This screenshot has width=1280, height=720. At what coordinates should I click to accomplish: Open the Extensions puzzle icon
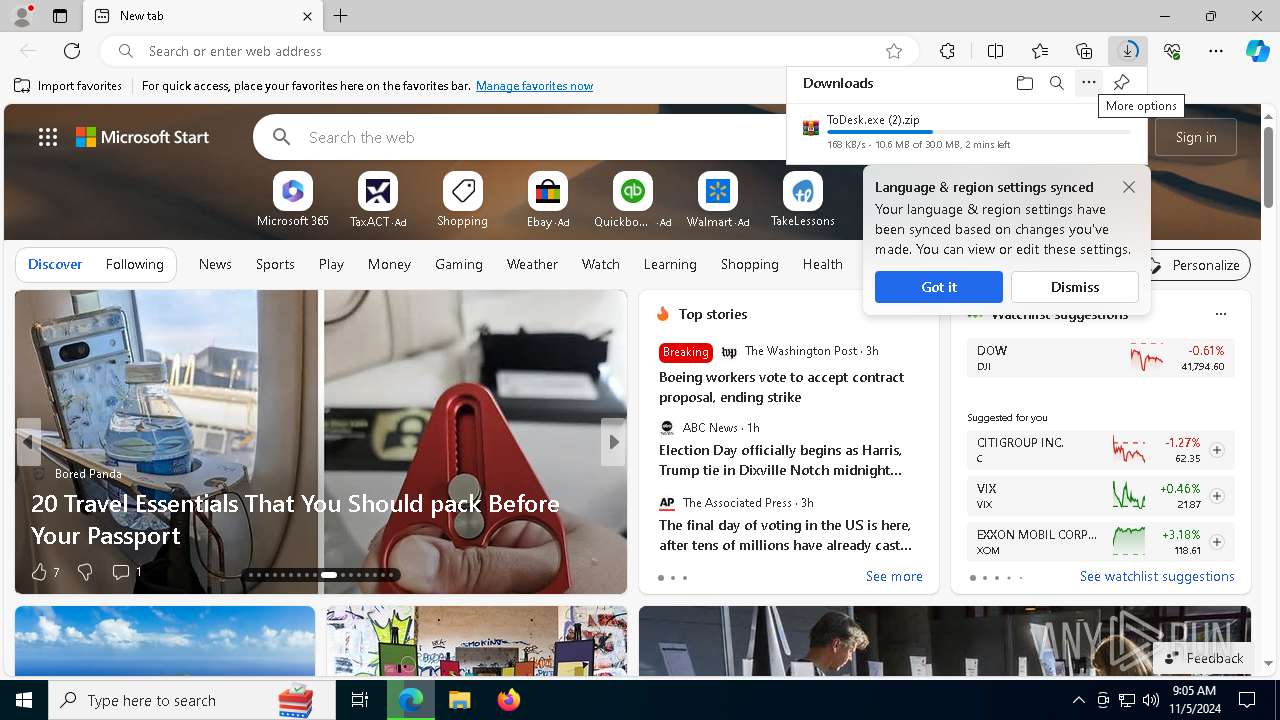947,51
